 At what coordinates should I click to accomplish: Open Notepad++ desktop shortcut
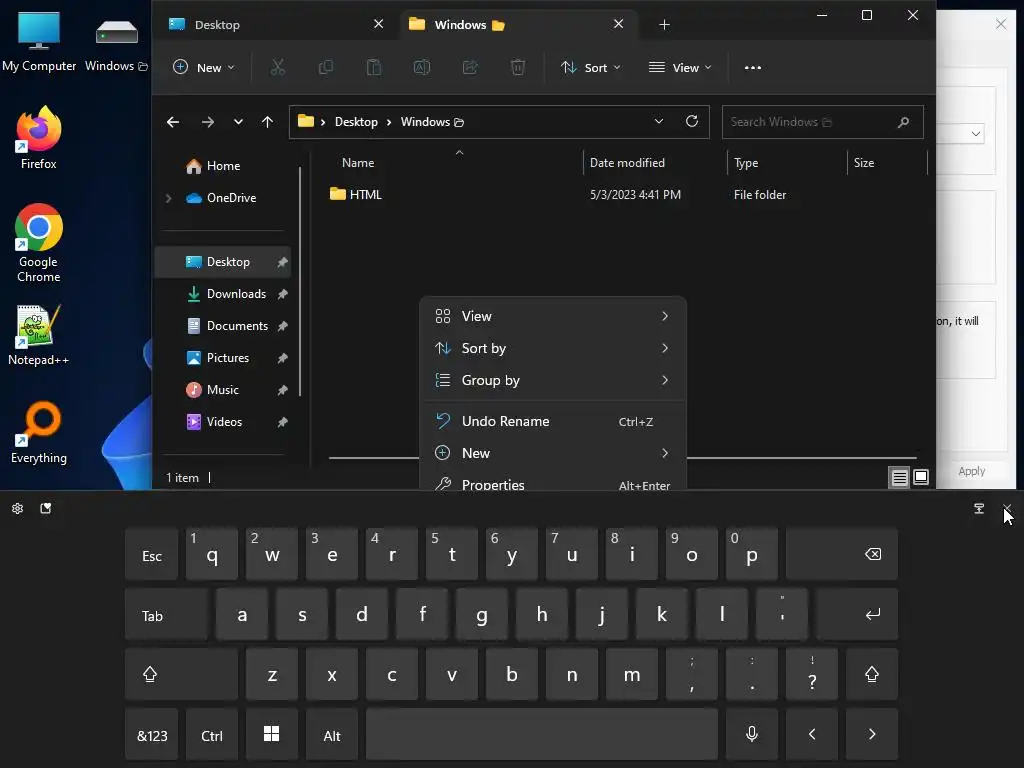tap(39, 335)
